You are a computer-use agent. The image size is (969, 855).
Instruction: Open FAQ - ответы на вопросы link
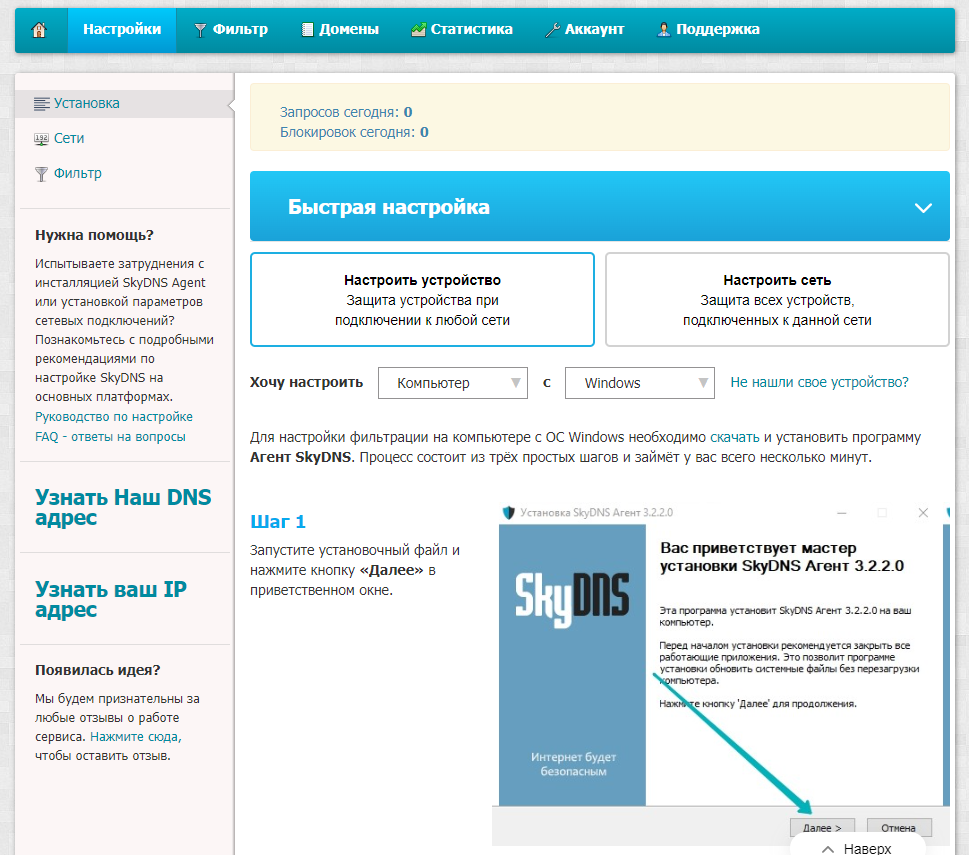[110, 437]
